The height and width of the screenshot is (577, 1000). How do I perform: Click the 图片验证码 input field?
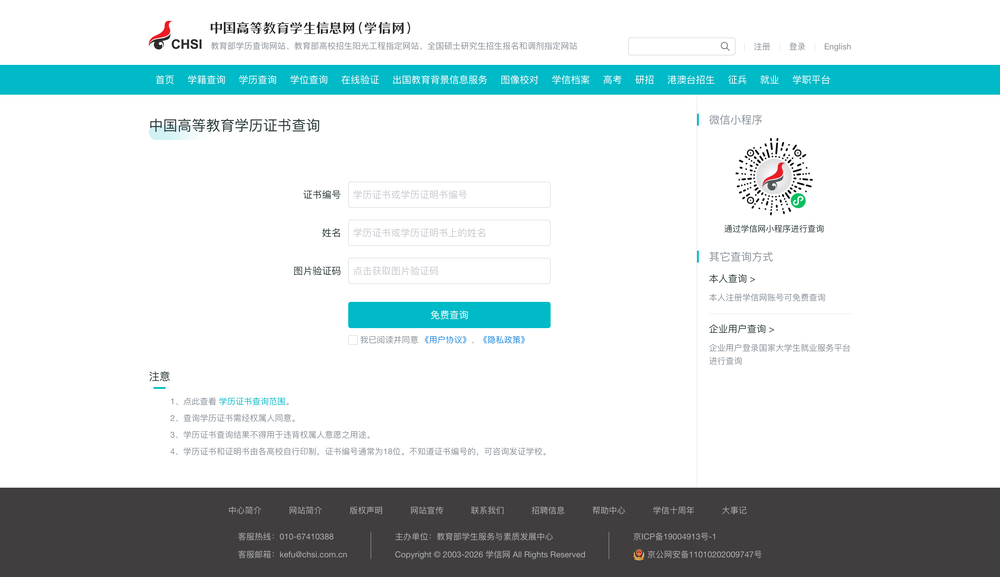click(449, 271)
